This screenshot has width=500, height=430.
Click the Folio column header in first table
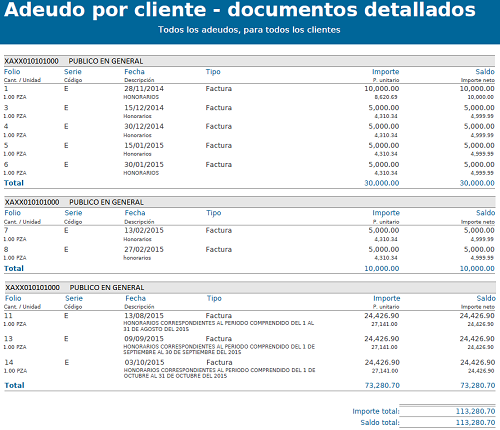(12, 72)
